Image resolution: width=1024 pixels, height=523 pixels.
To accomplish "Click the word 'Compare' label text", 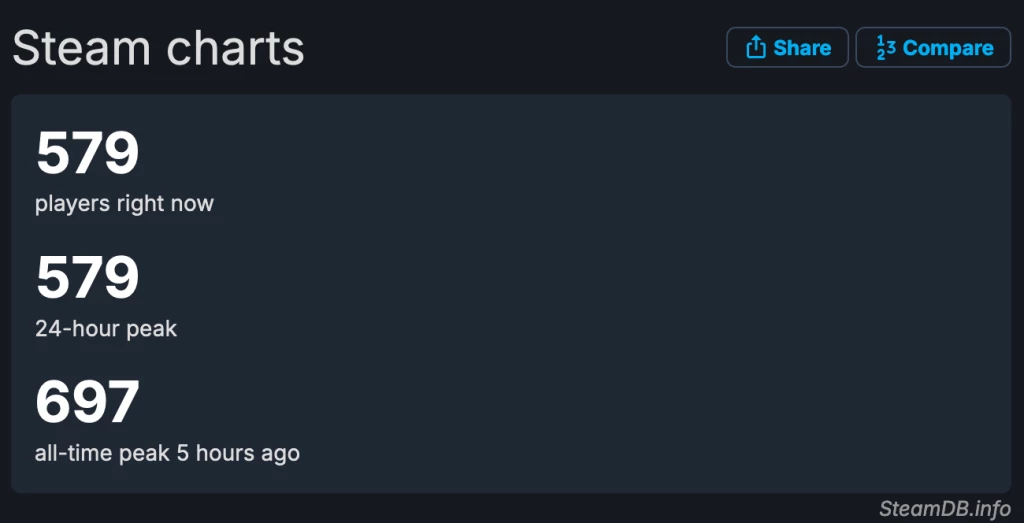I will tap(948, 48).
